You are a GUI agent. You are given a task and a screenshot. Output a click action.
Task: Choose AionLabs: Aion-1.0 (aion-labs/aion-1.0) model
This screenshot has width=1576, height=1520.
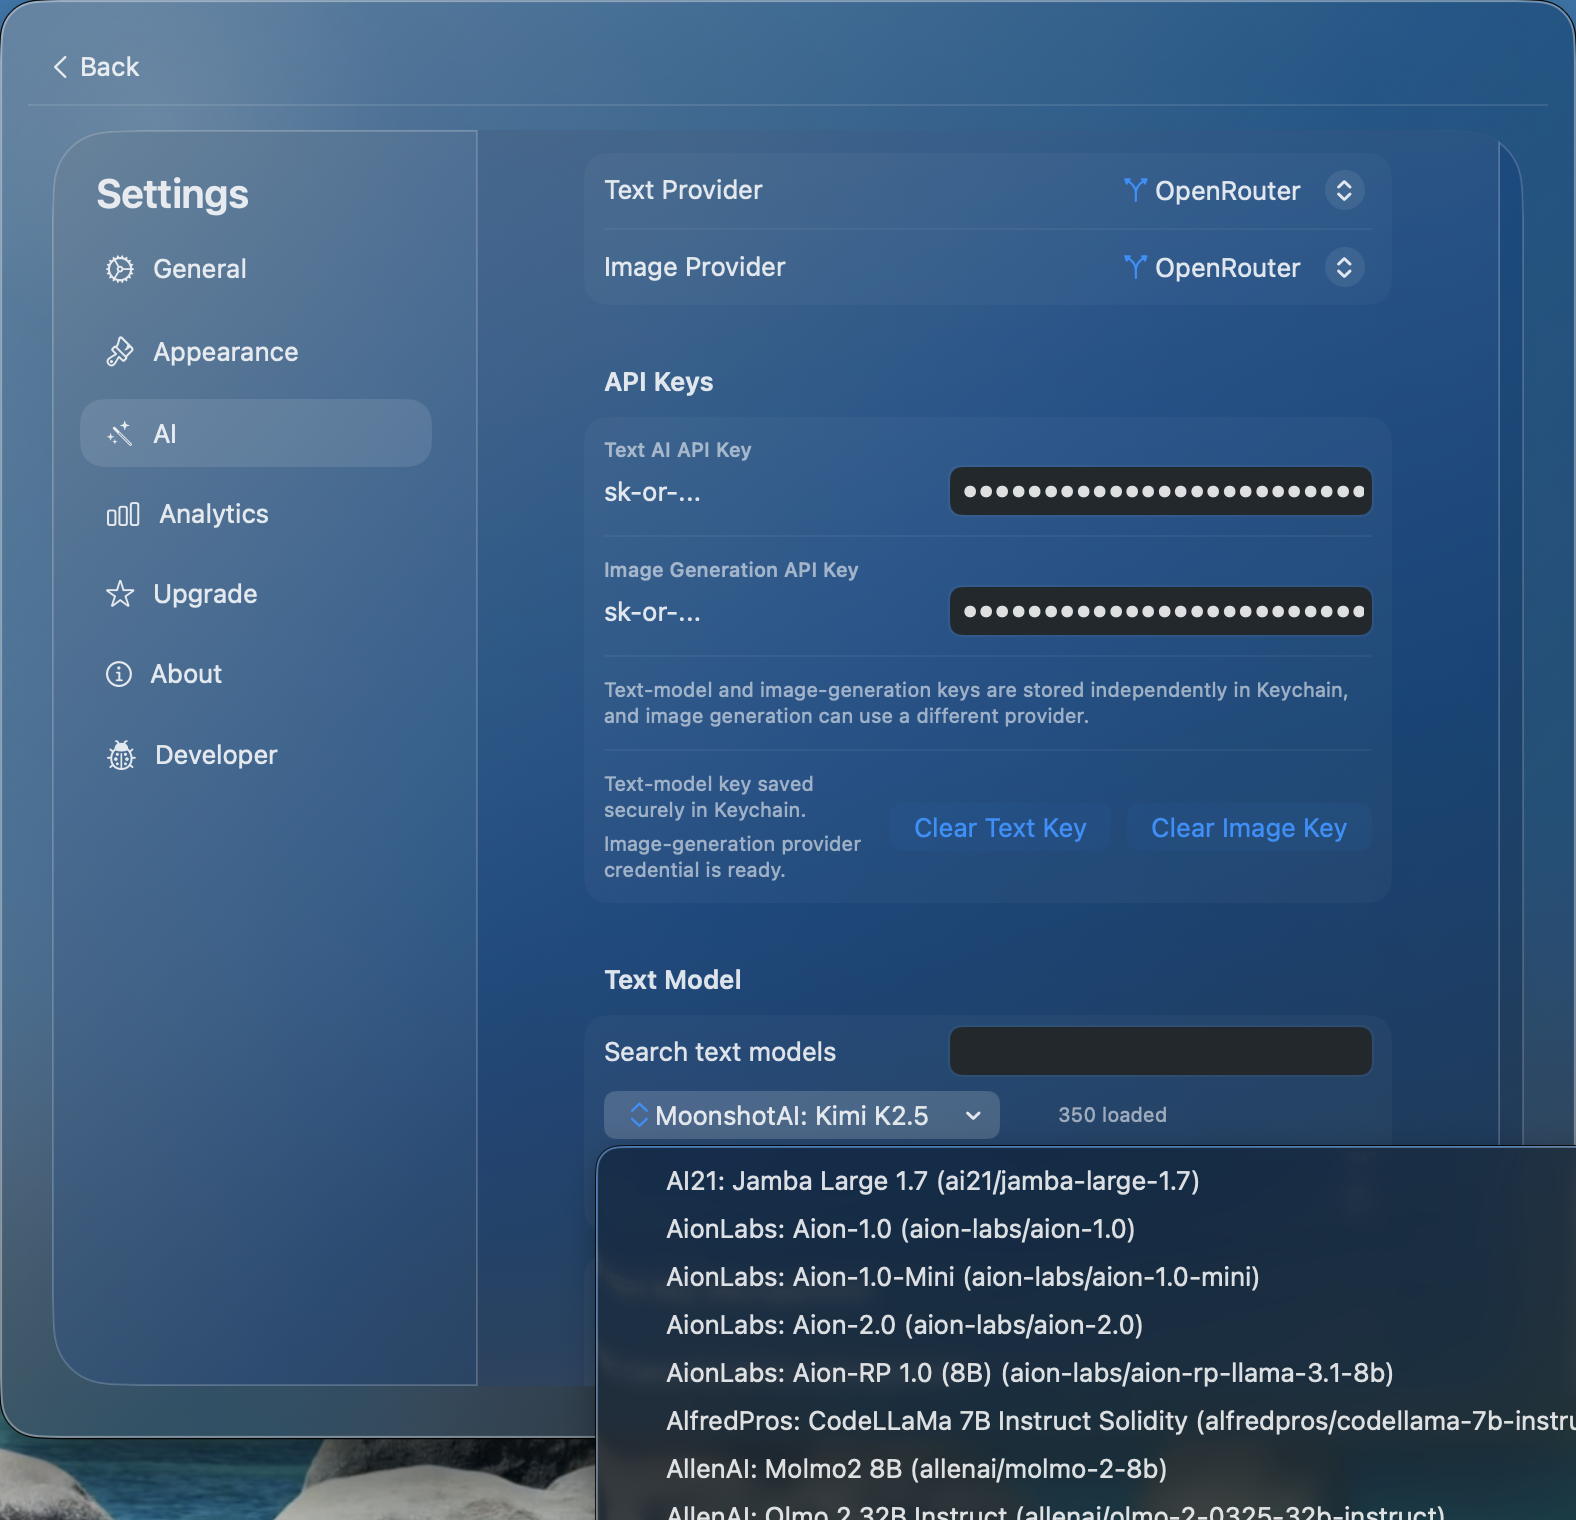coord(901,1229)
